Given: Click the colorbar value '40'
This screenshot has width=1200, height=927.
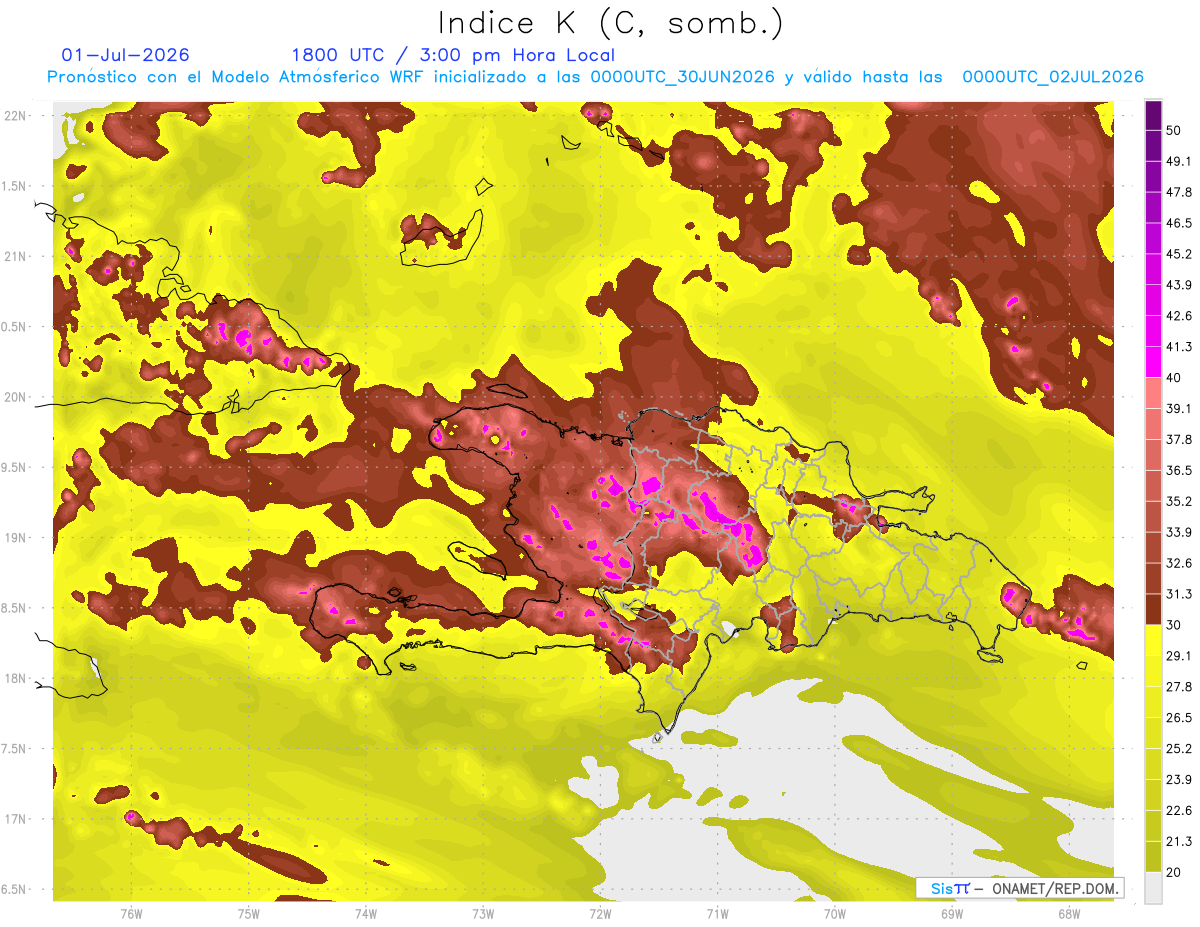Looking at the screenshot, I should (1174, 378).
